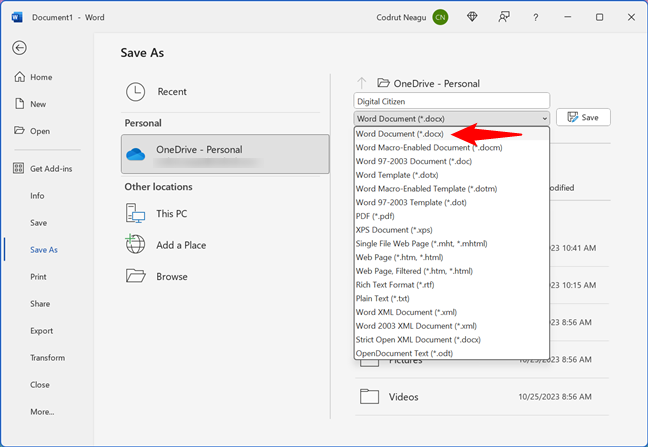
Task: Collapse the file type dropdown
Action: (543, 118)
